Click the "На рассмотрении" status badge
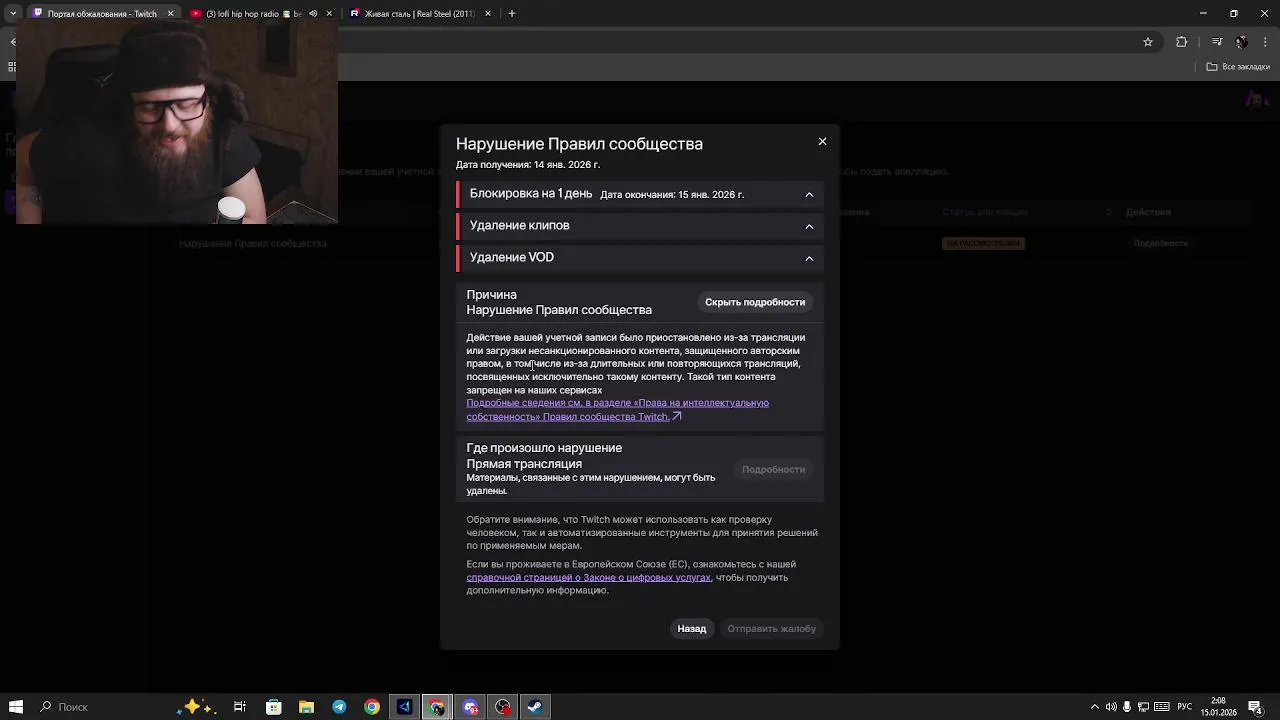1280x720 pixels. coord(983,243)
